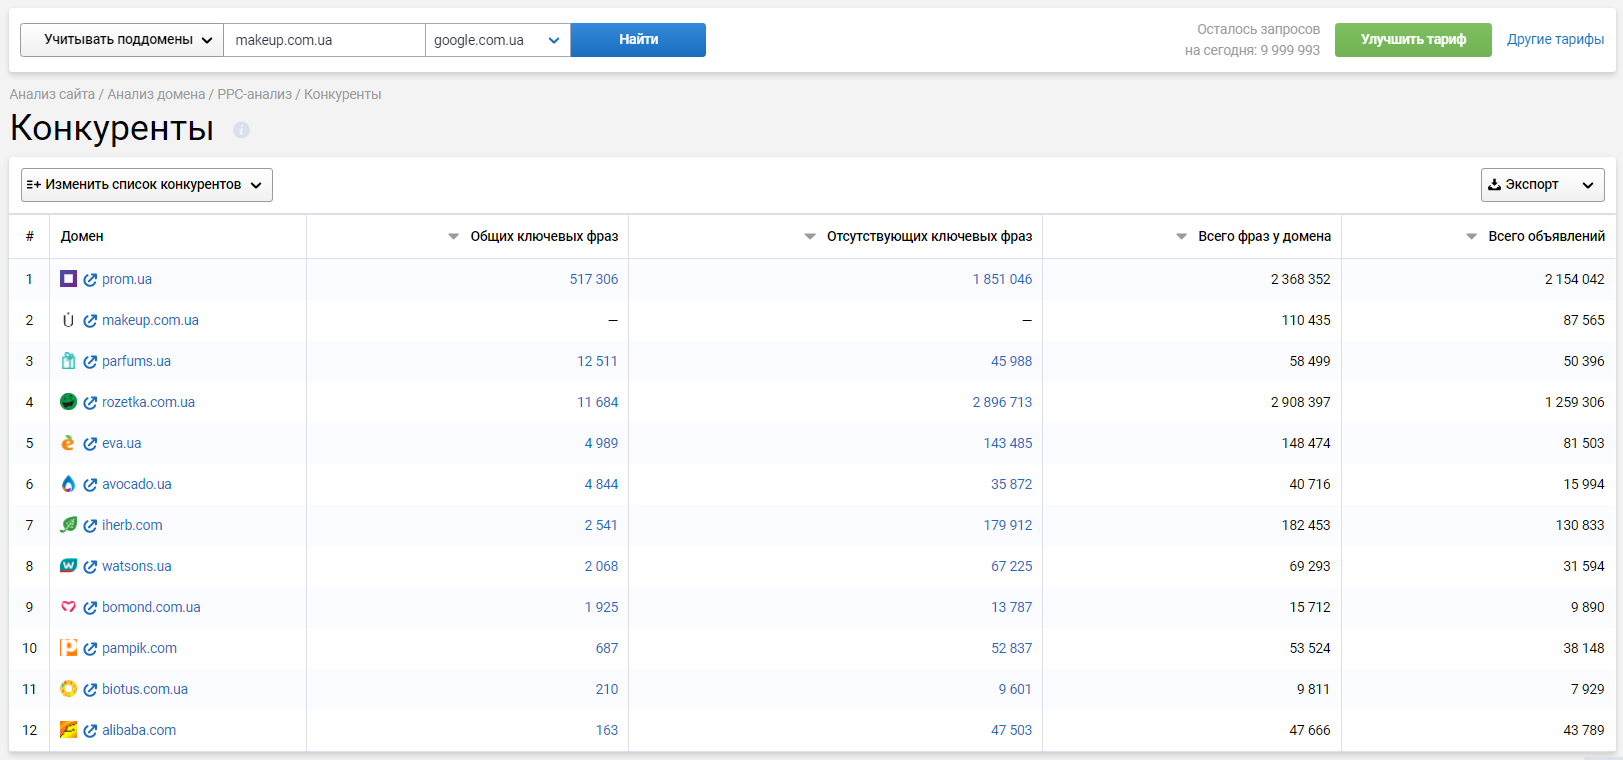Click common phrases value 517 306

click(594, 279)
